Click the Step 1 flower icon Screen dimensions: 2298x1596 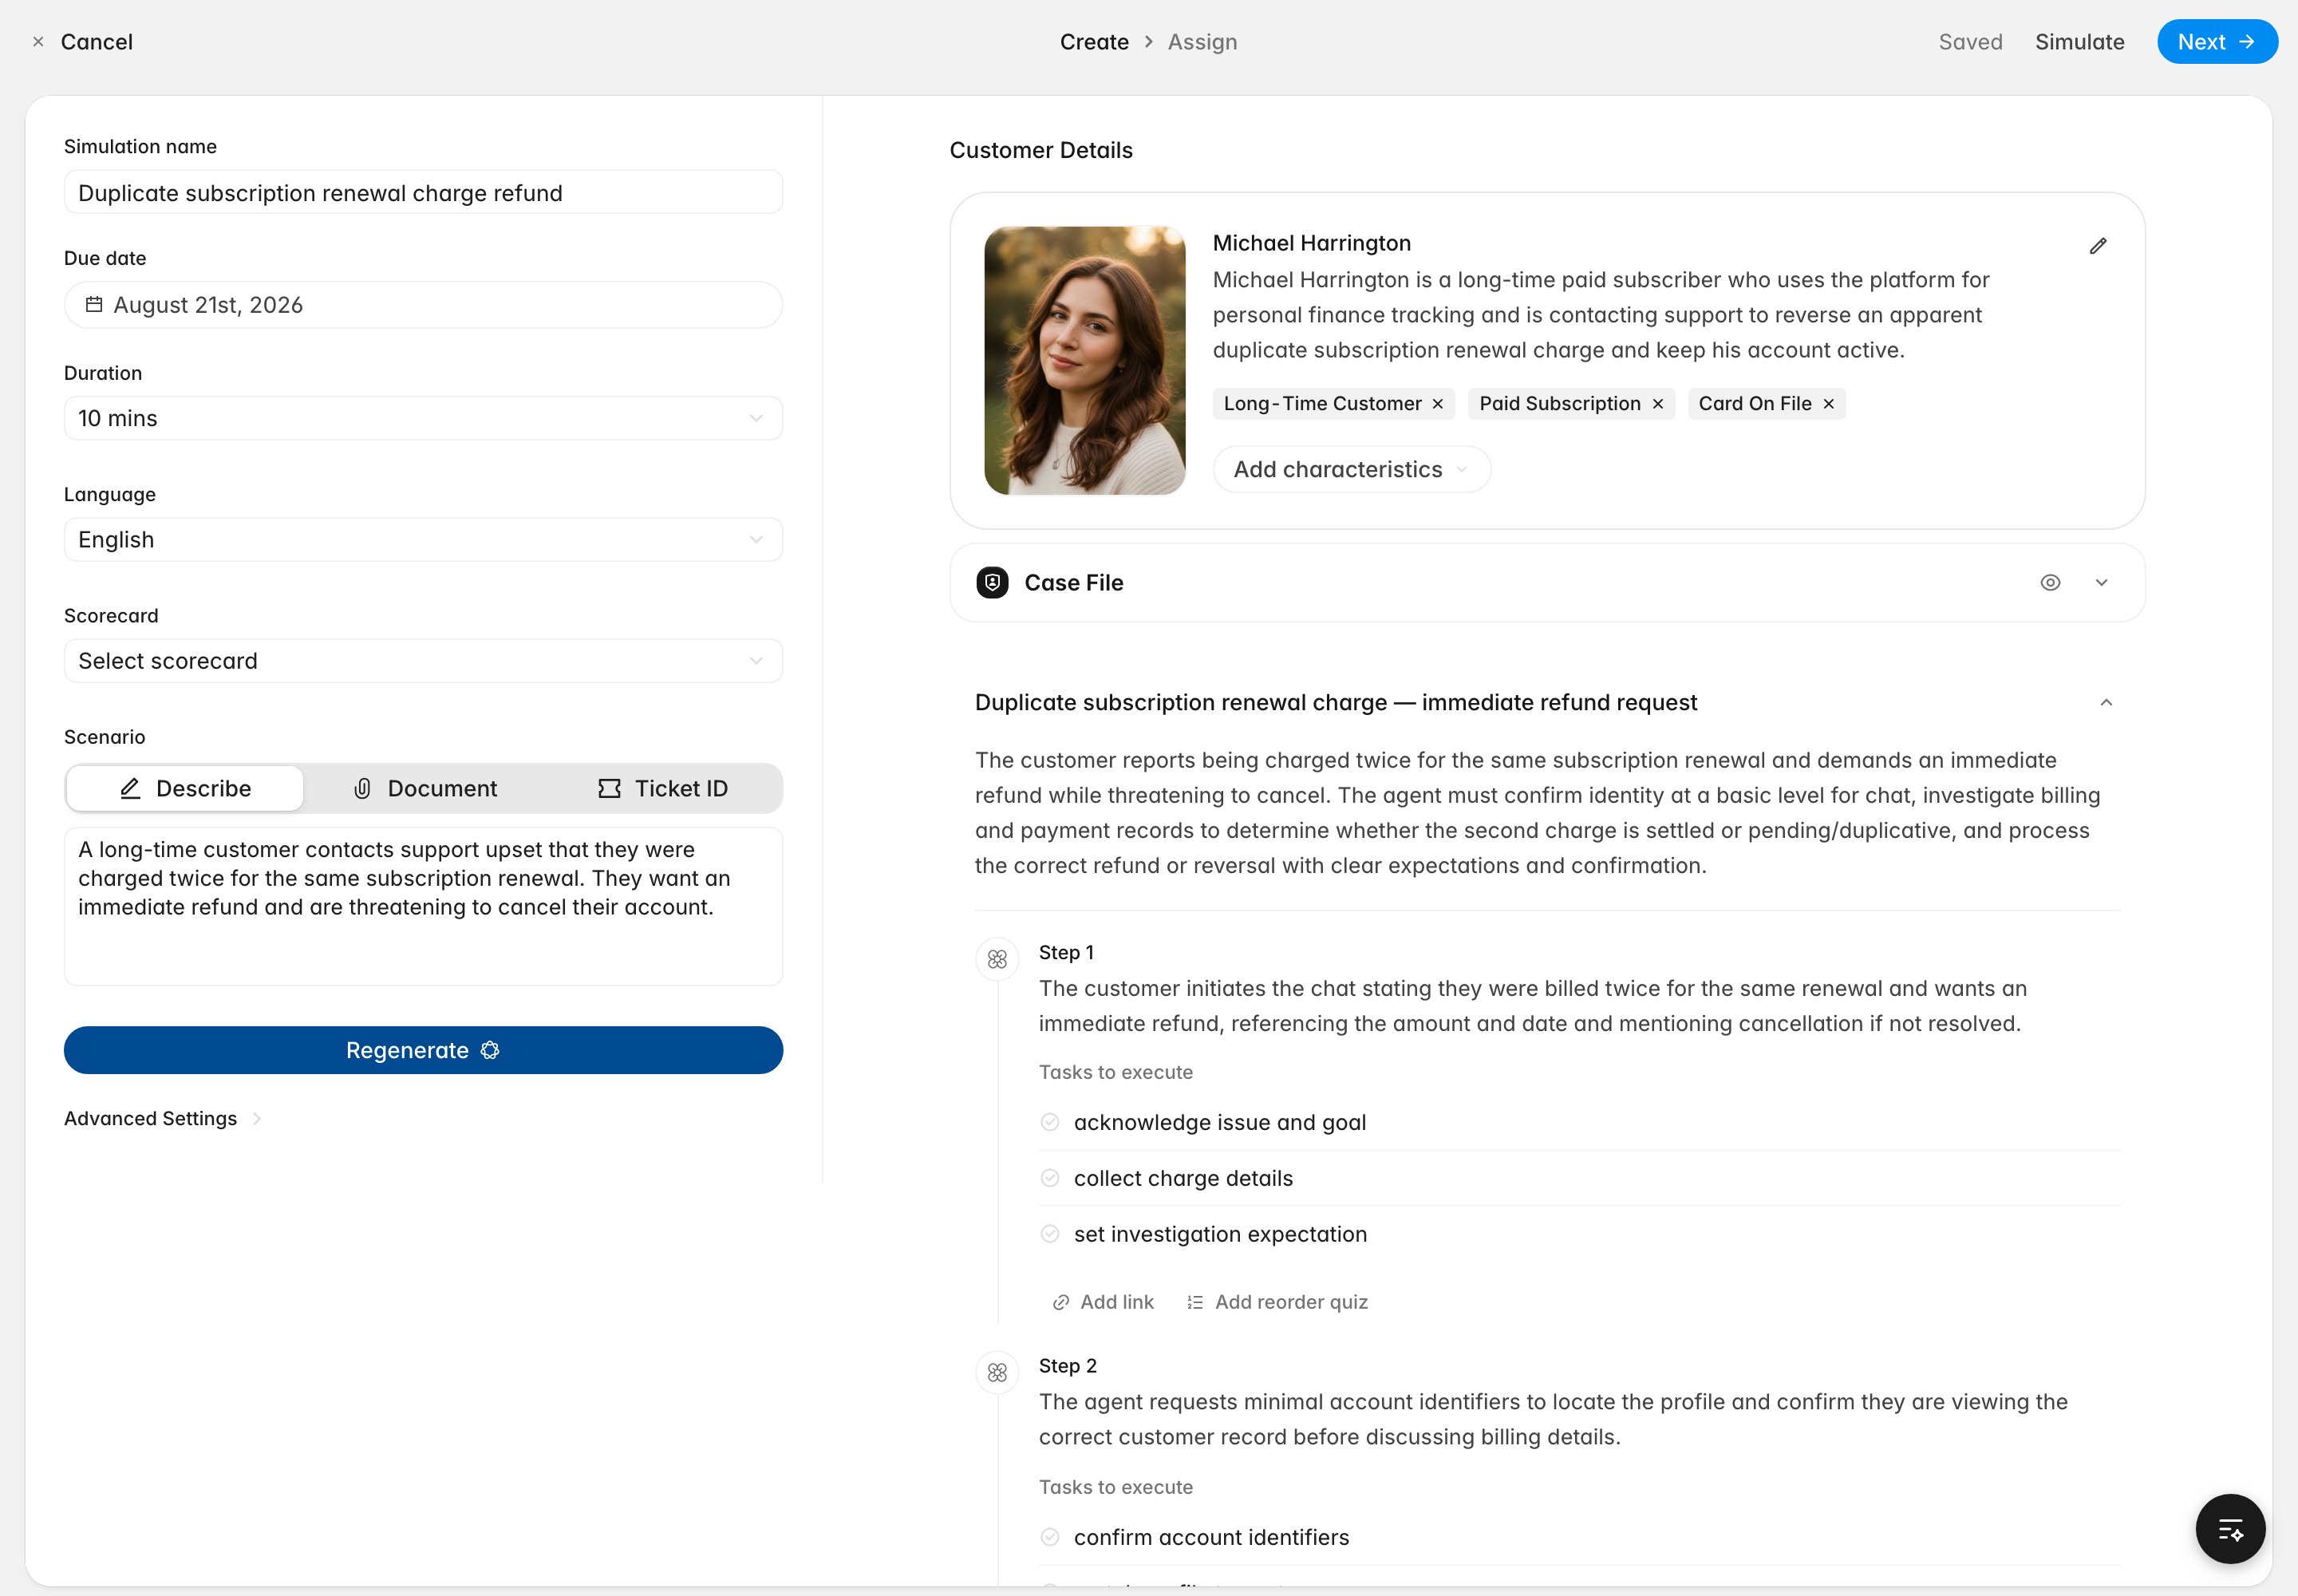[x=997, y=960]
